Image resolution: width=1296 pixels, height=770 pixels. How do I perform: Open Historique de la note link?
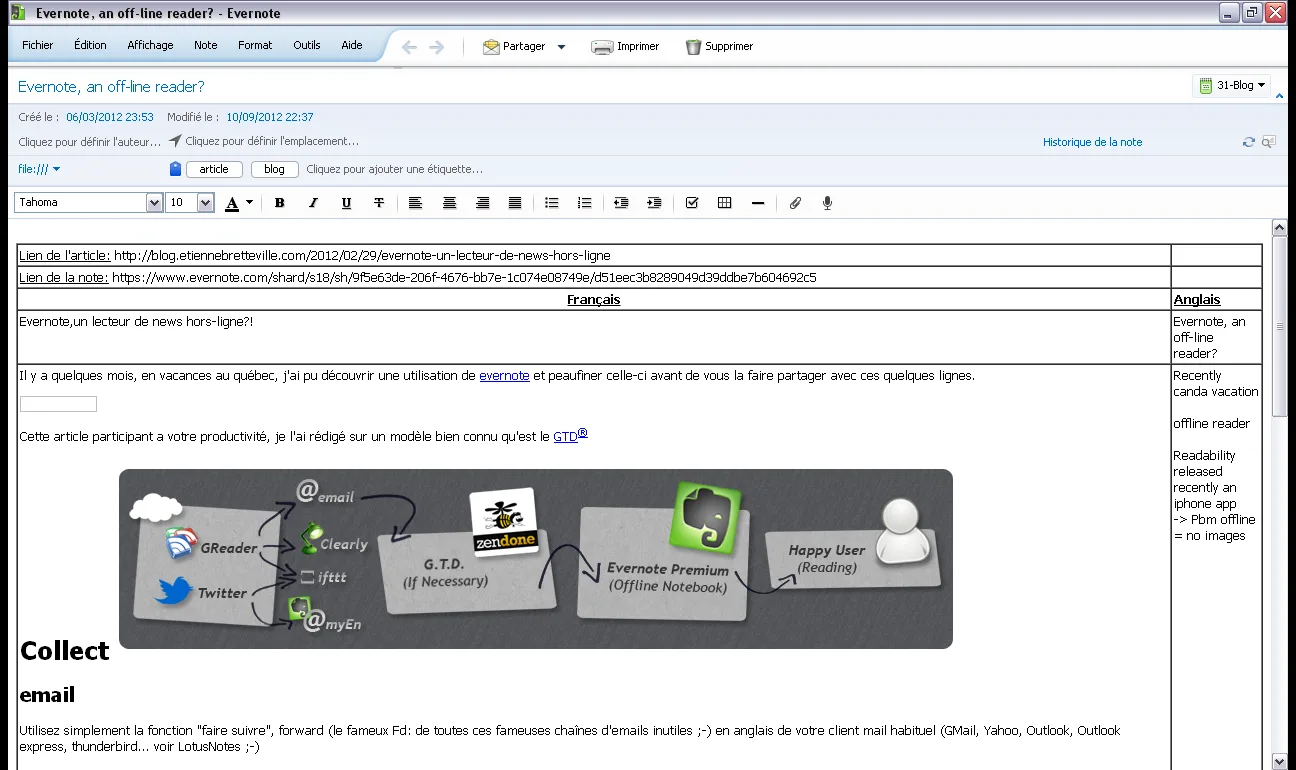1092,142
